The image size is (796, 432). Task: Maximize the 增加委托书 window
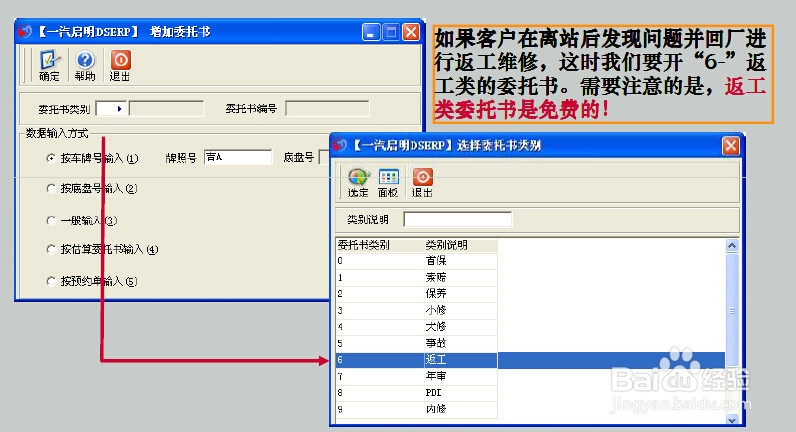(x=391, y=32)
